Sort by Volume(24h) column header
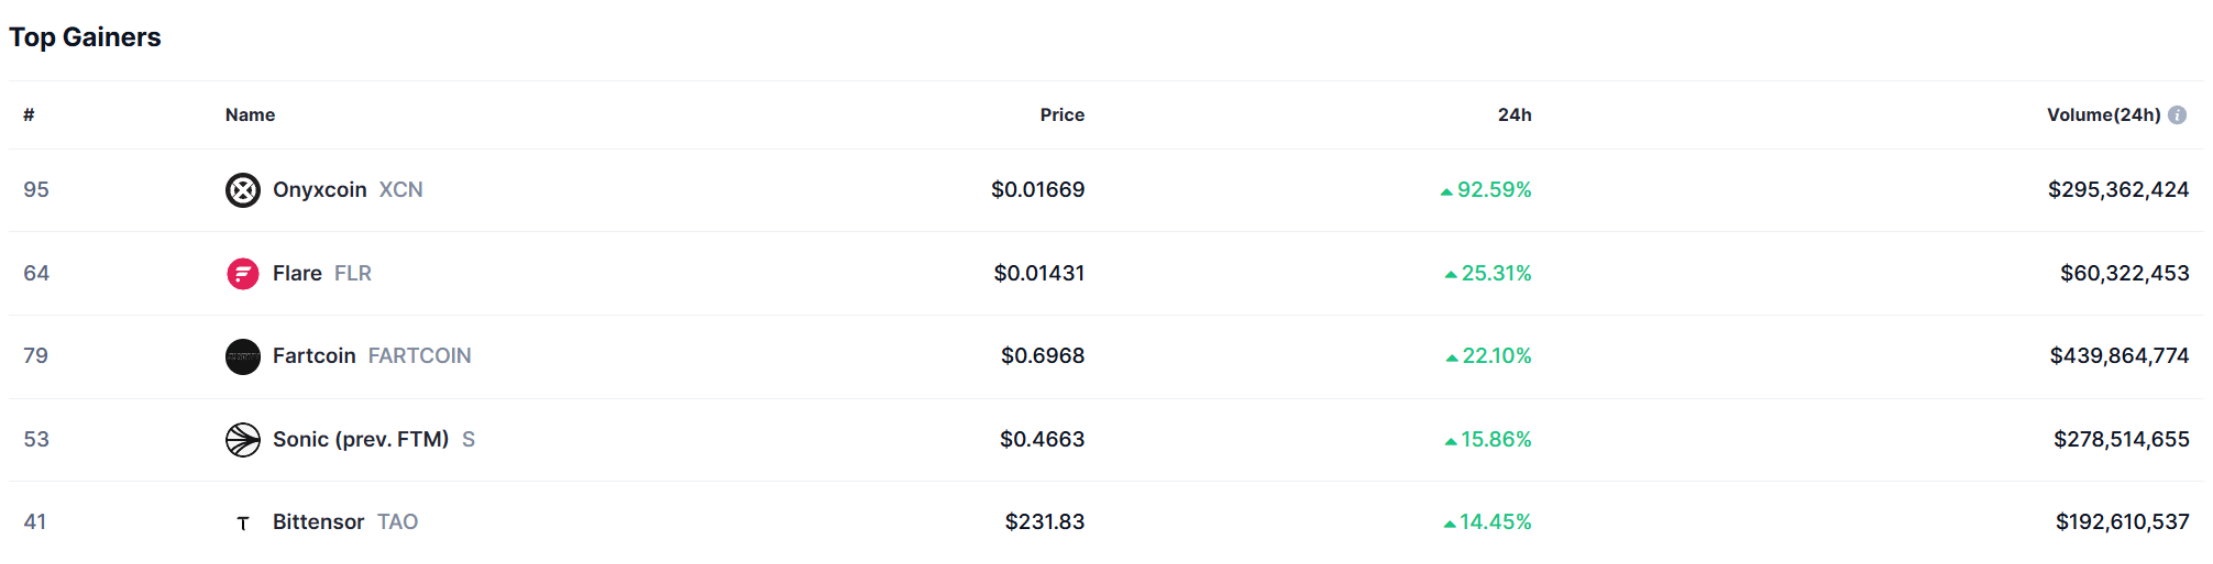2213x564 pixels. [2103, 115]
